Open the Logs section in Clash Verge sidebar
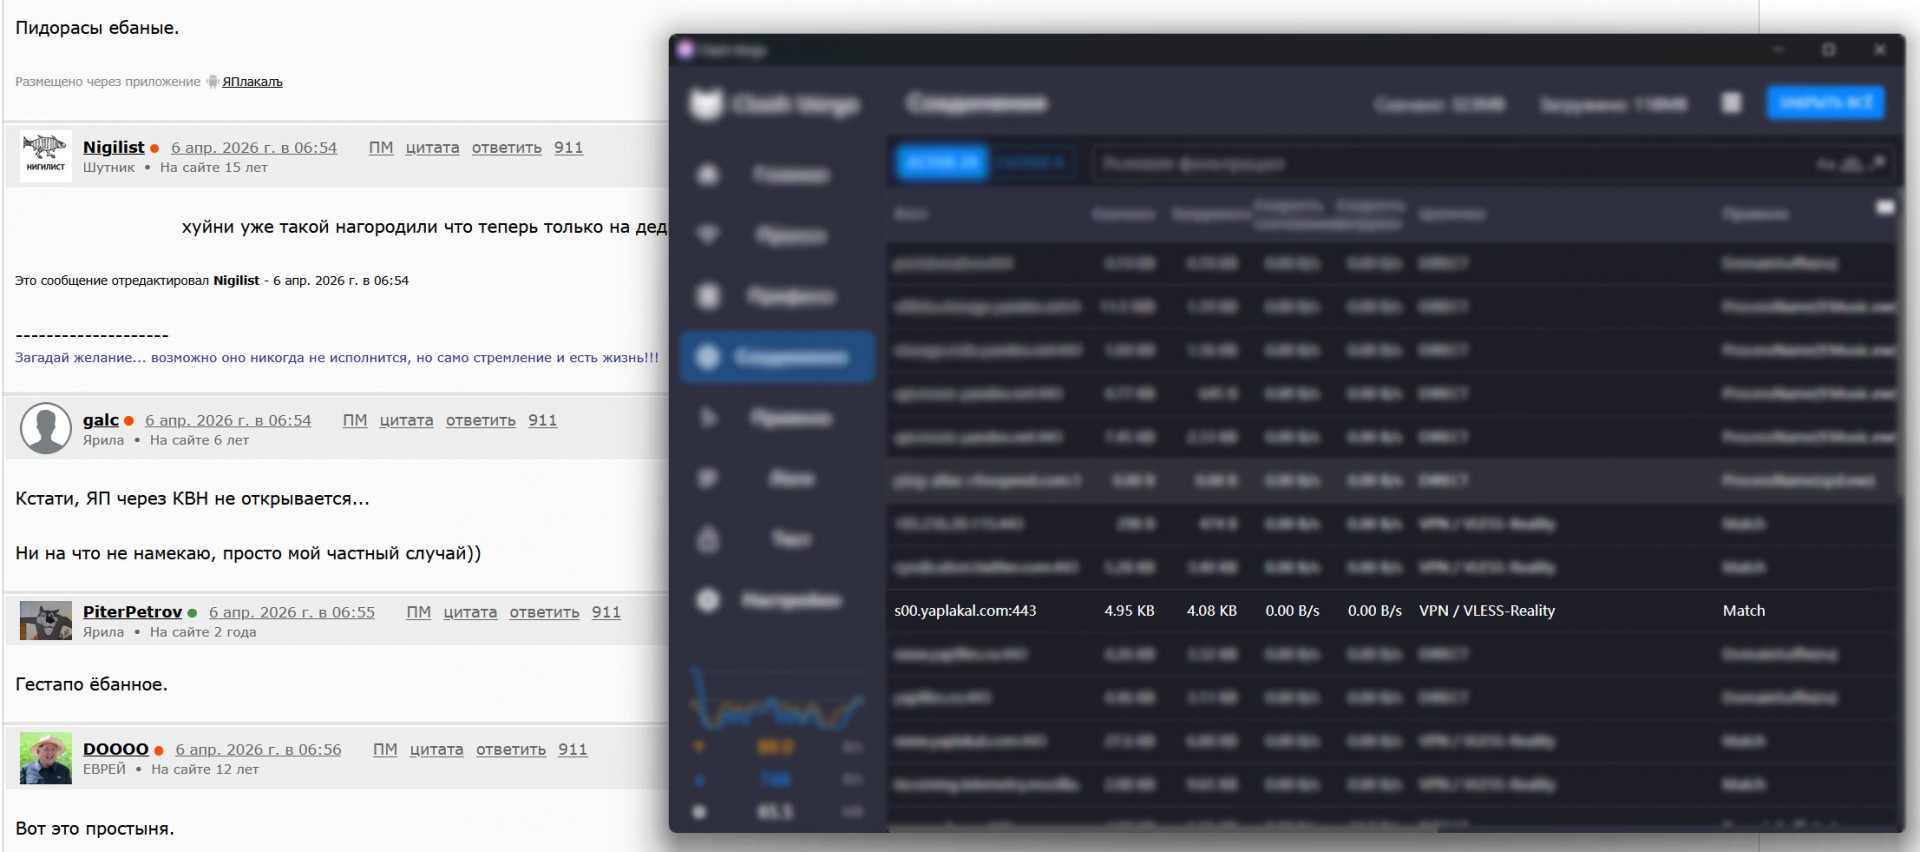The height and width of the screenshot is (852, 1920). 778,479
